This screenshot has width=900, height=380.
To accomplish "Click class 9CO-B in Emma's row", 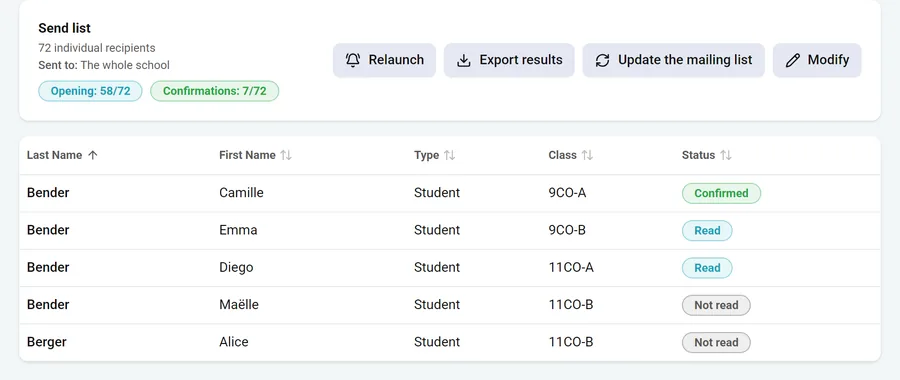I will [x=567, y=230].
